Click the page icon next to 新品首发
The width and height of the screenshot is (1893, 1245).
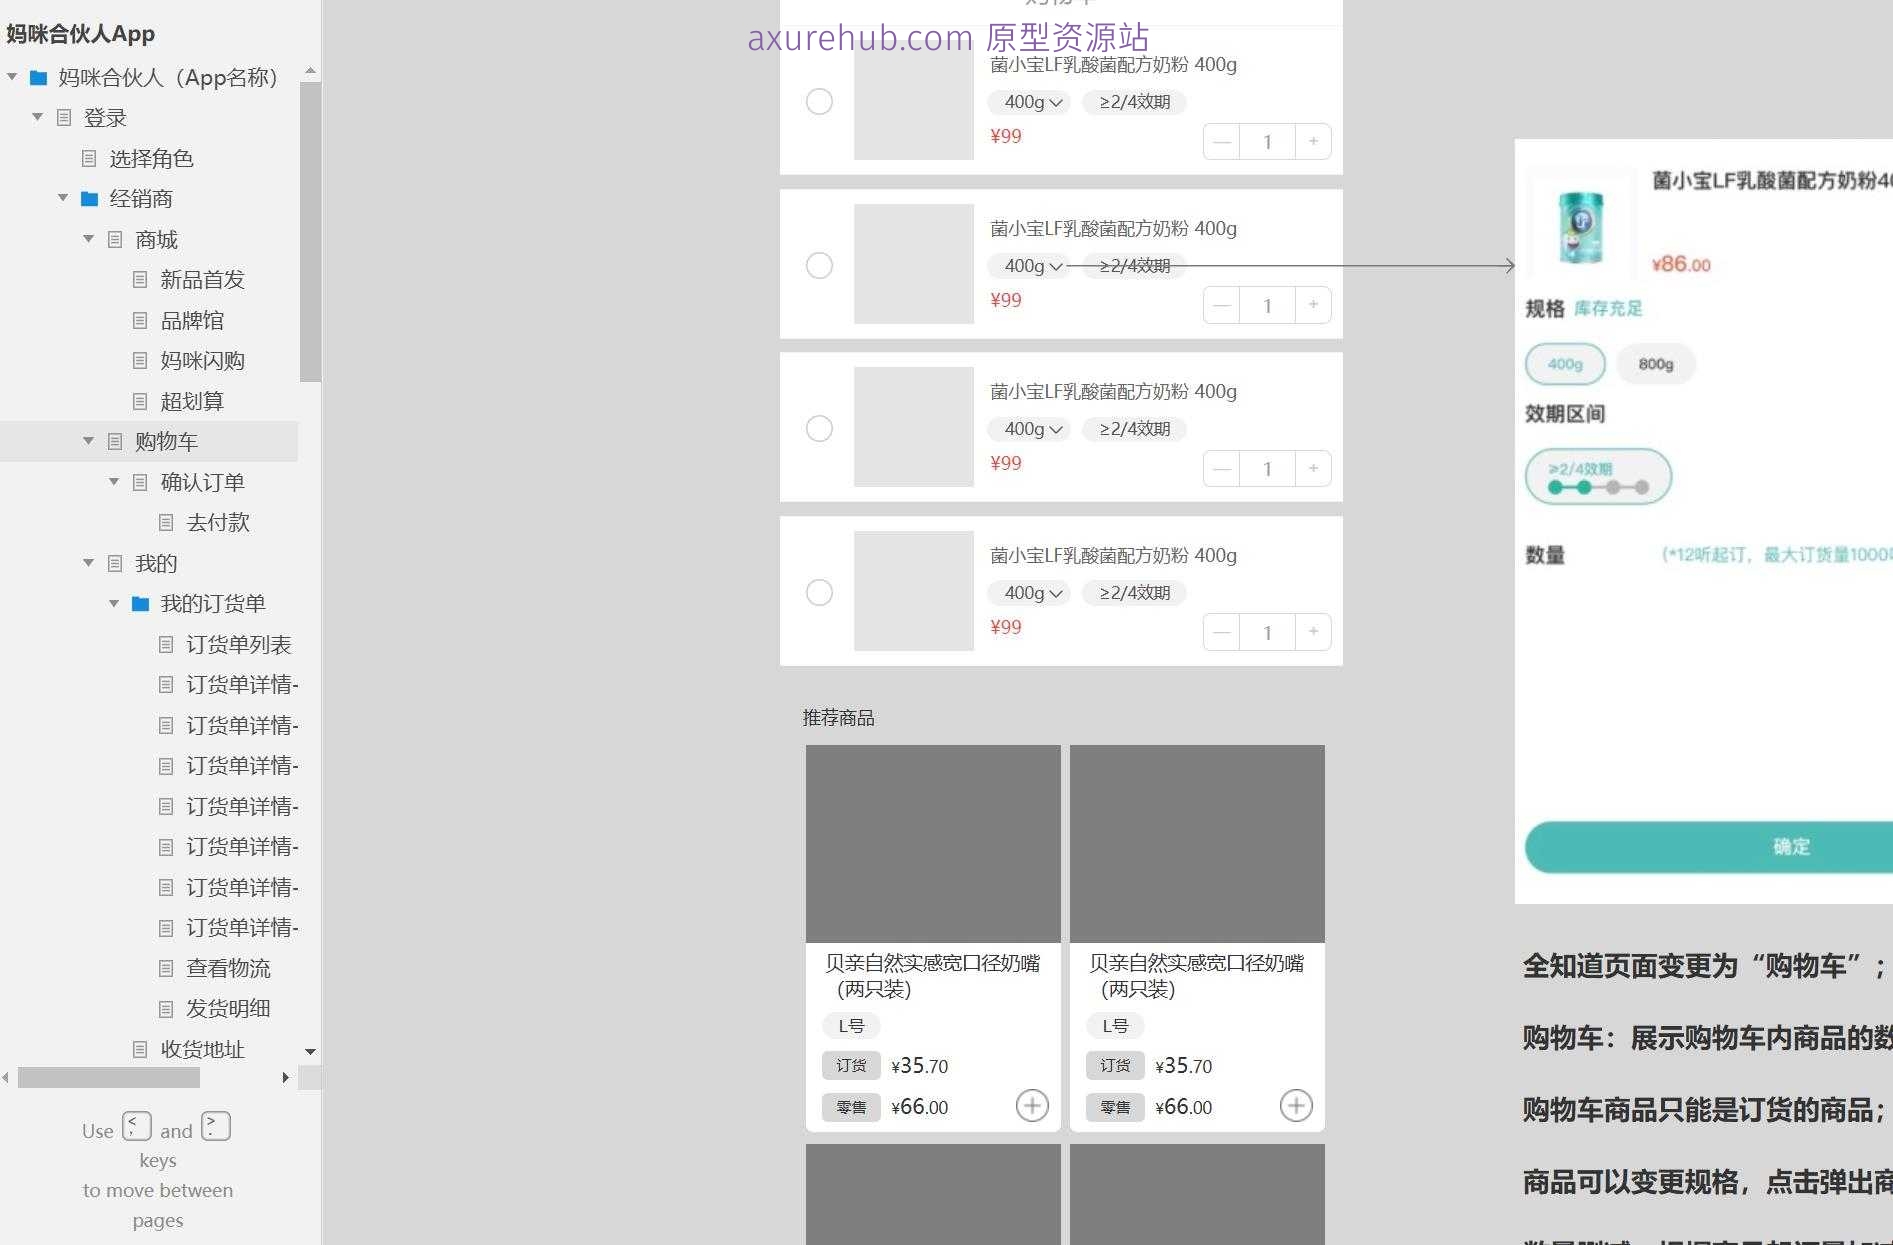tap(140, 280)
